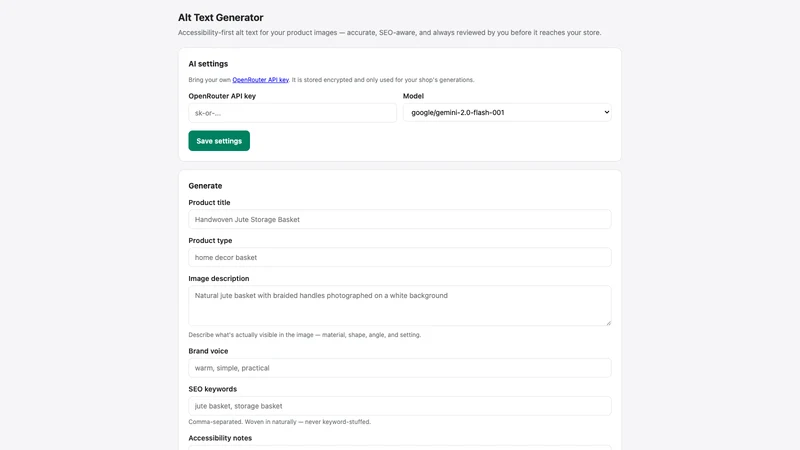Focus the Product title field

[x=399, y=219]
